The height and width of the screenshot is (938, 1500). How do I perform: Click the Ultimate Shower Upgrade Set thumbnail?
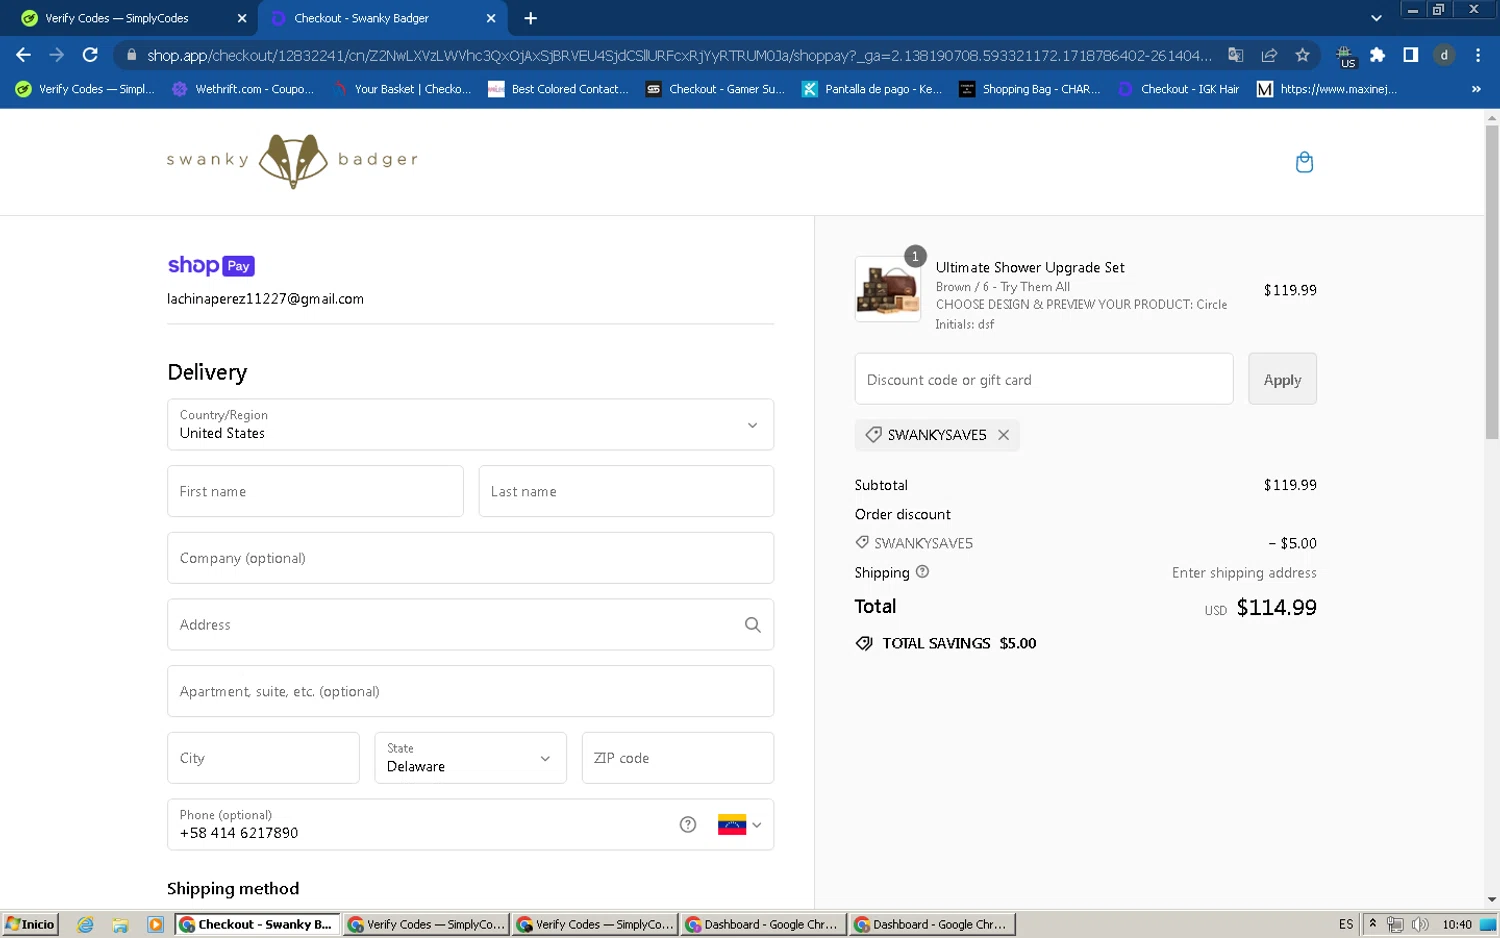888,290
